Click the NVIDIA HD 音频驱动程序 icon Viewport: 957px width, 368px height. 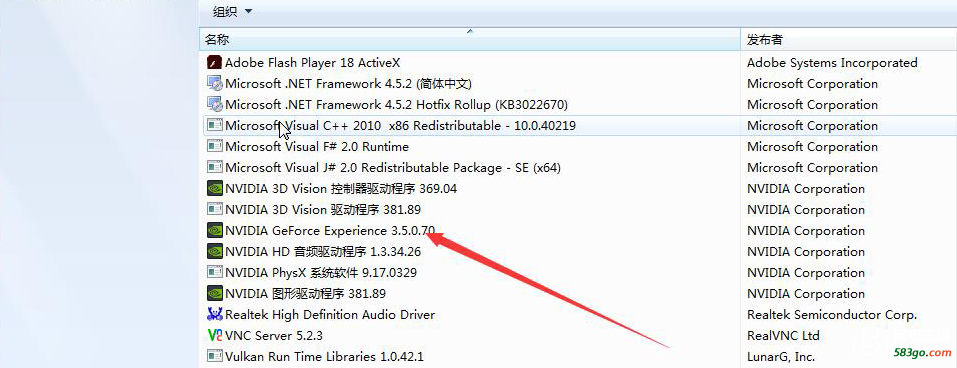coord(214,251)
